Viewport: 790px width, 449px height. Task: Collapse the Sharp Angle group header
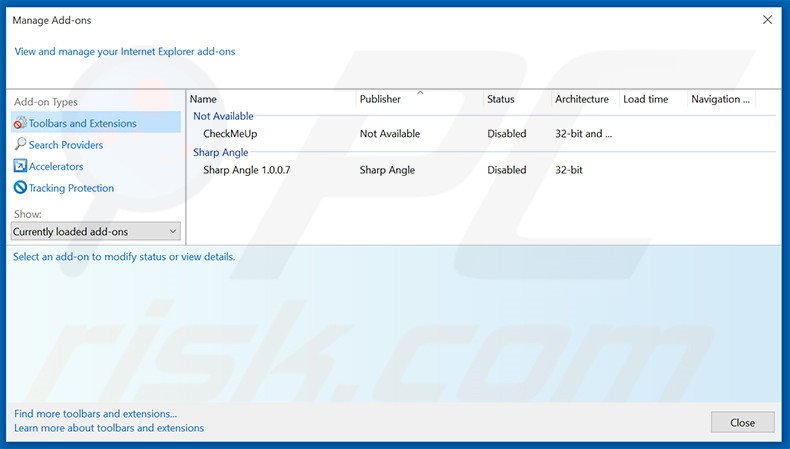(221, 152)
